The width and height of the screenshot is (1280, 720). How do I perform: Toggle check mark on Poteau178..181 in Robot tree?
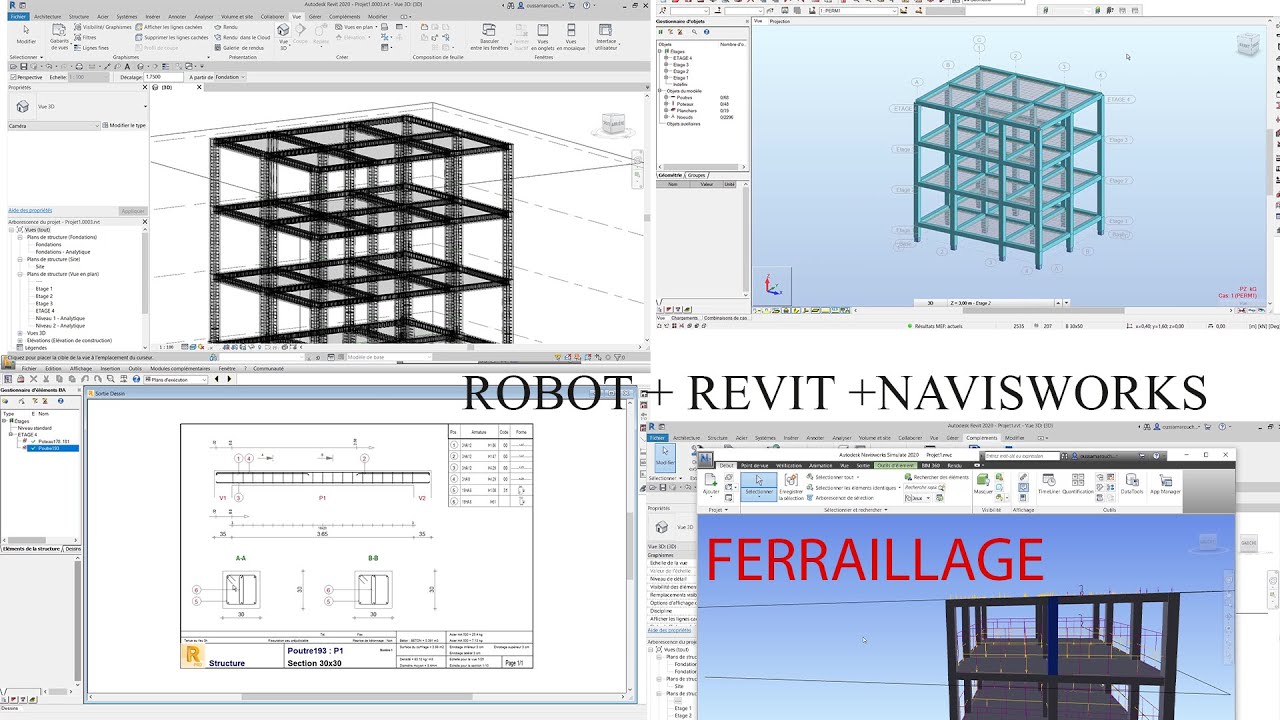click(33, 441)
